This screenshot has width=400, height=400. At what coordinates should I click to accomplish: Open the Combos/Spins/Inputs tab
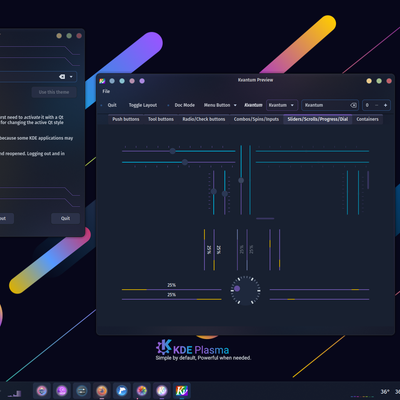[x=256, y=119]
